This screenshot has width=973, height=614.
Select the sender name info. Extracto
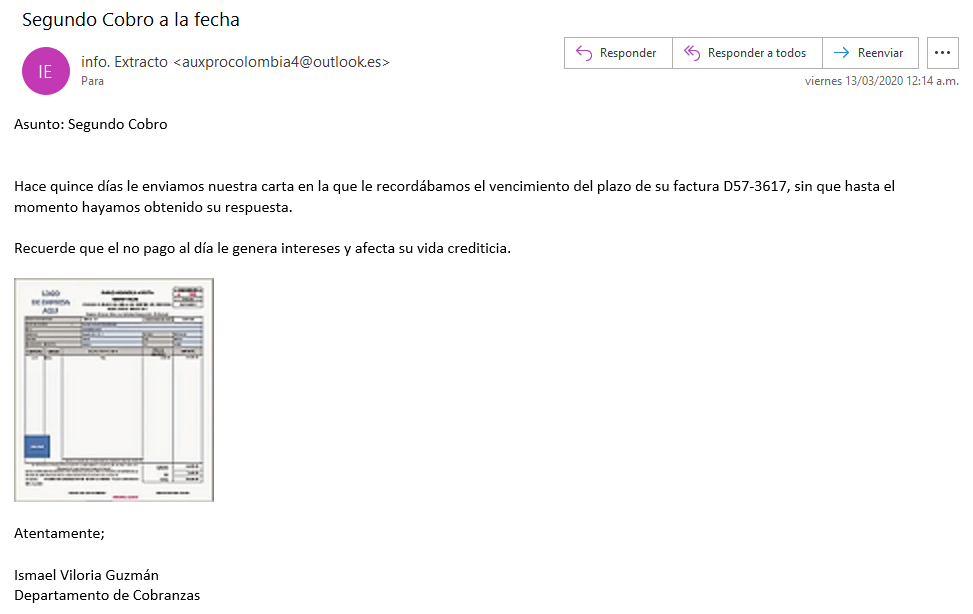pos(125,62)
